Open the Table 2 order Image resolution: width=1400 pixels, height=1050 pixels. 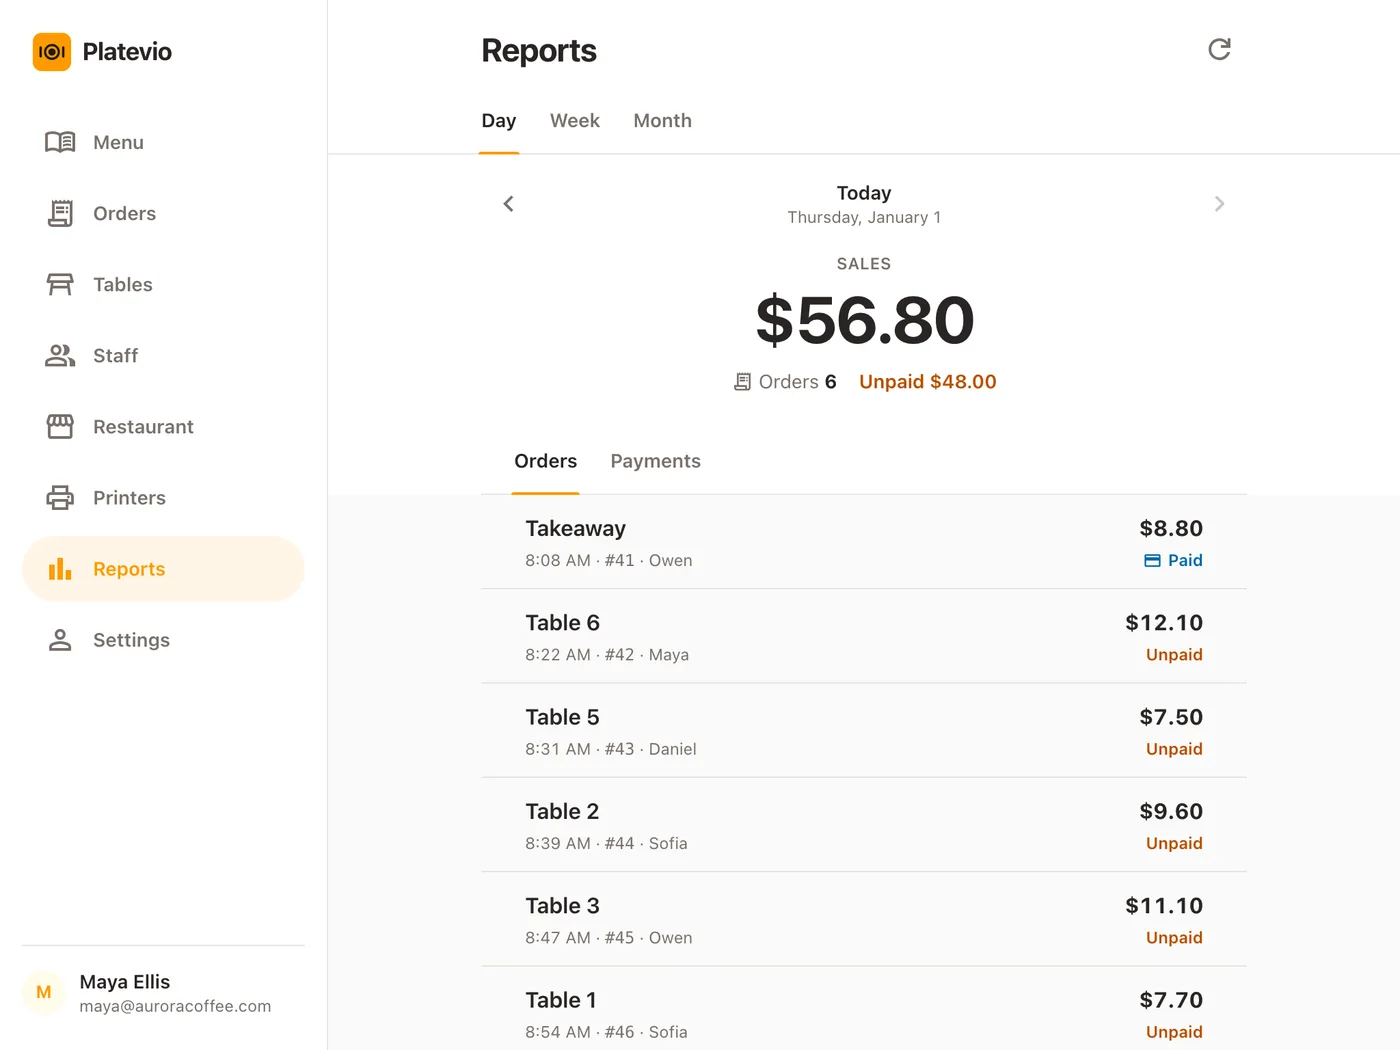(x=864, y=825)
